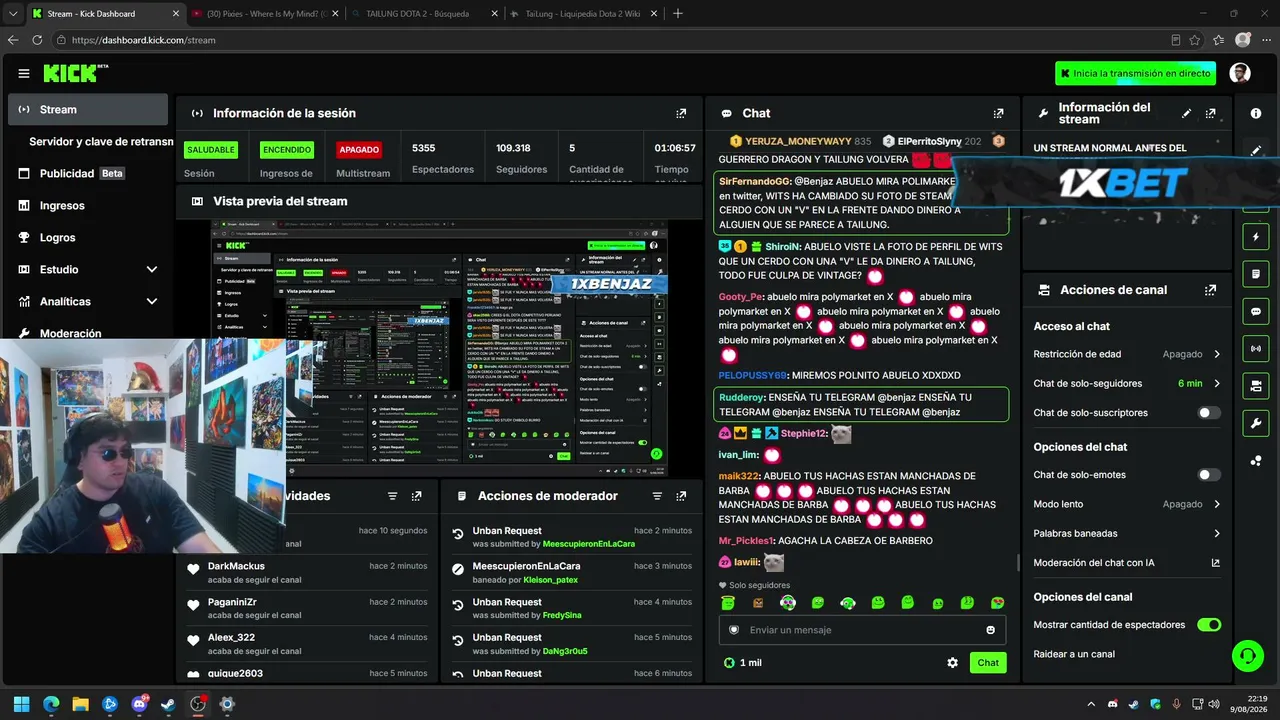The image size is (1280, 720).
Task: Click the stream preview thumbnail
Action: pyautogui.click(x=440, y=349)
